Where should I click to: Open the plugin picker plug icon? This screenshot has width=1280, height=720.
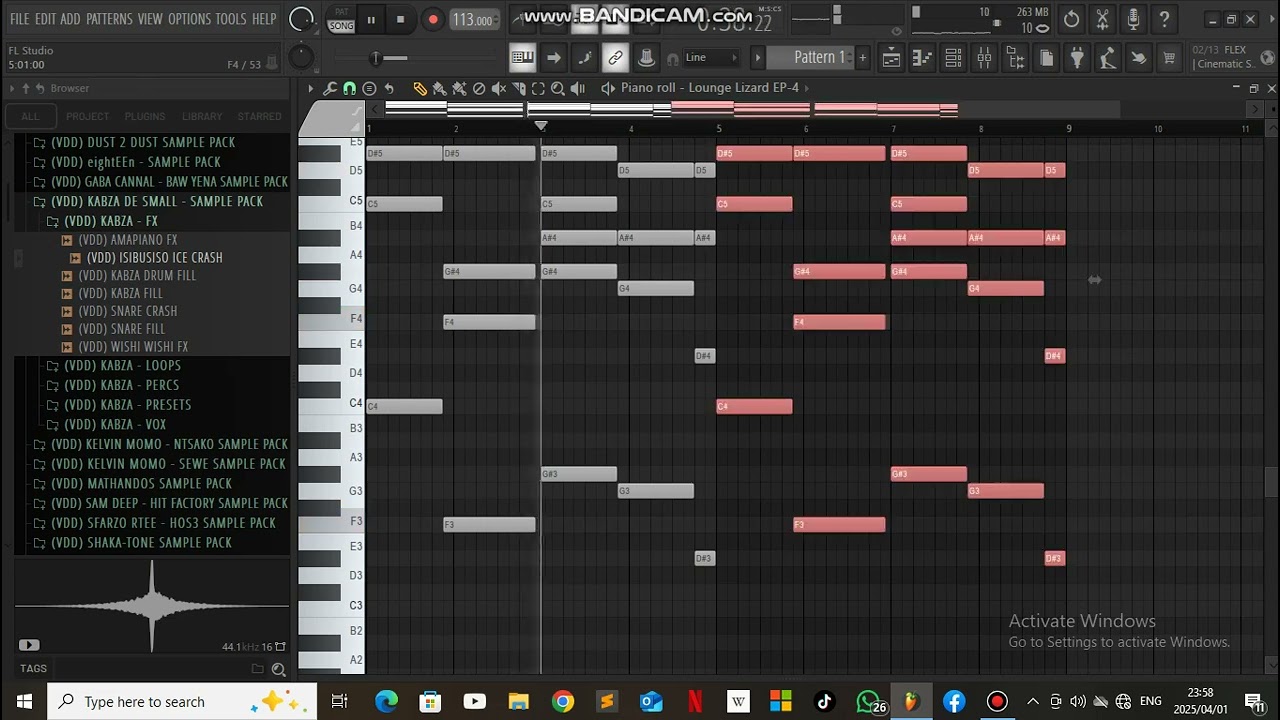[1077, 58]
